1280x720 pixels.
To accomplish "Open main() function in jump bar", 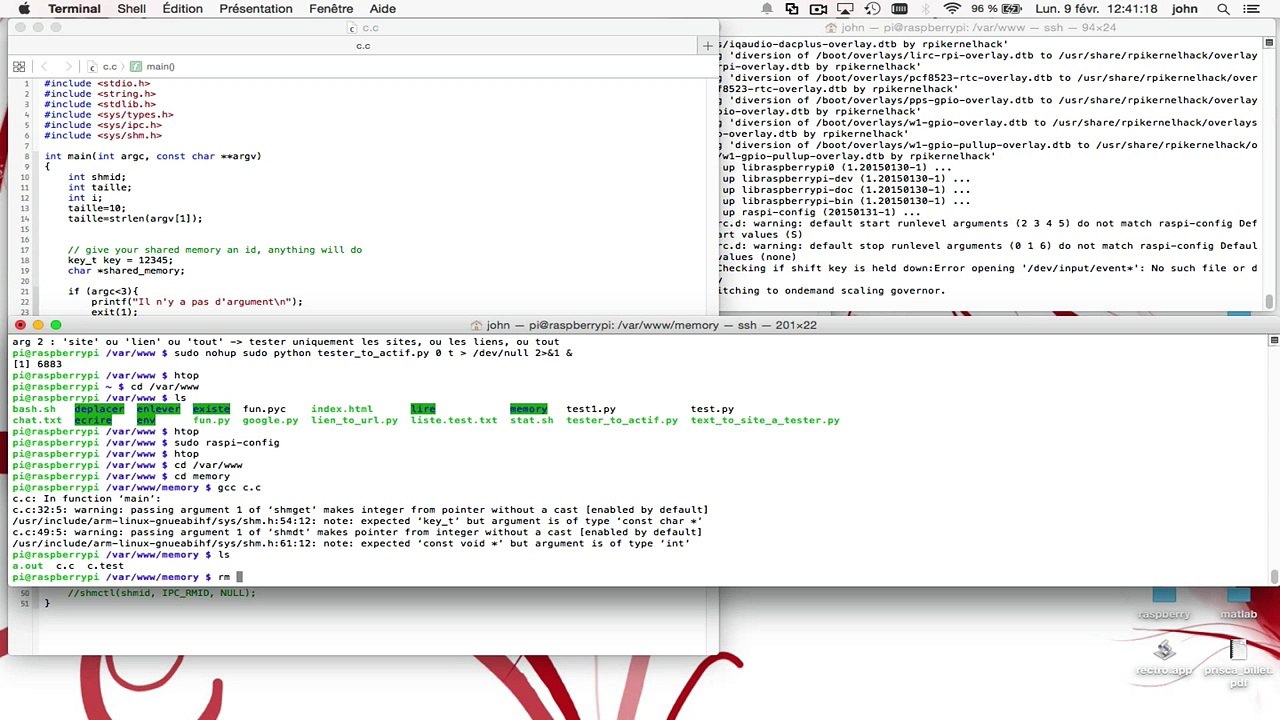I will point(153,67).
